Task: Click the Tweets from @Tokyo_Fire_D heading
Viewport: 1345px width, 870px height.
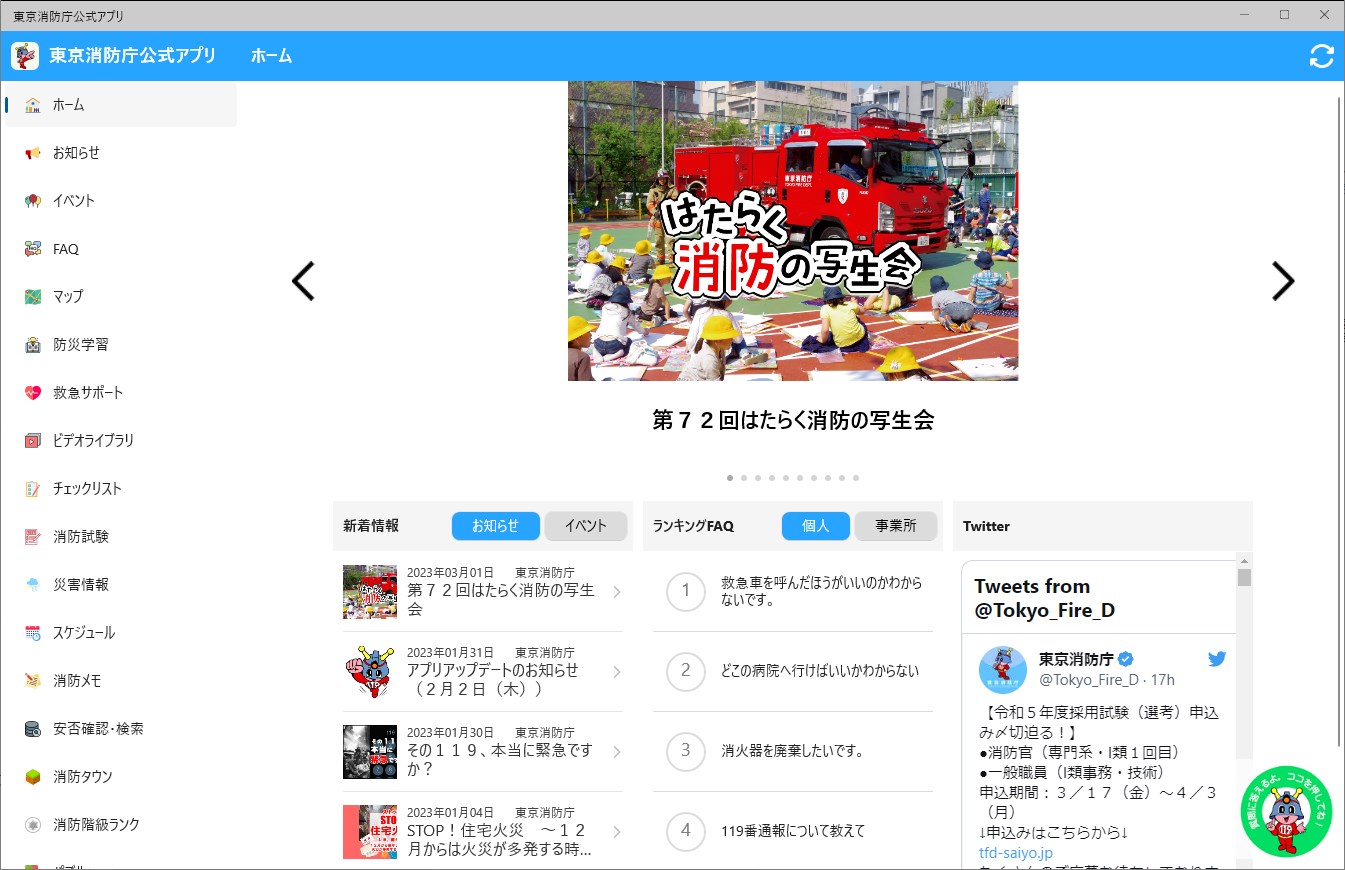Action: [1045, 598]
